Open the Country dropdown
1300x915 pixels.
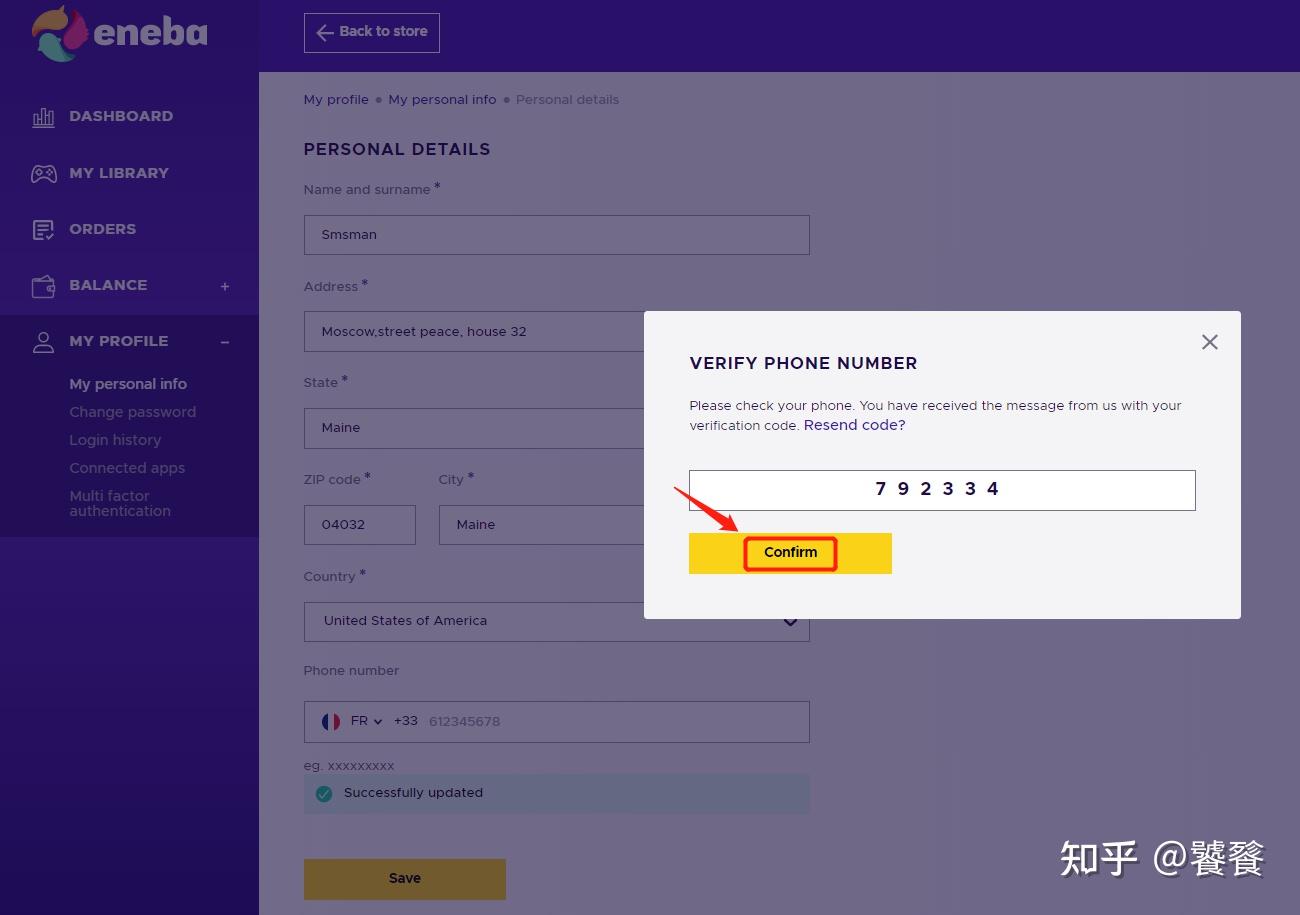790,622
